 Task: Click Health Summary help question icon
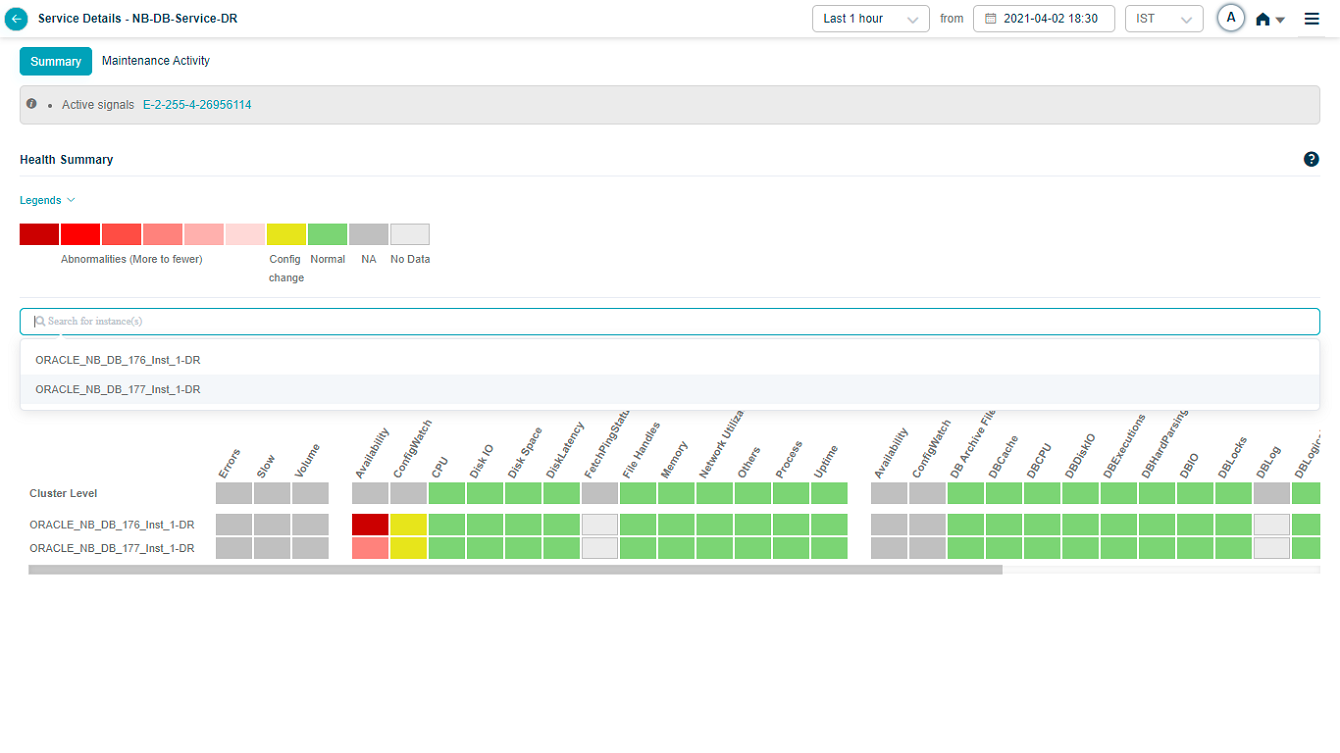1311,159
